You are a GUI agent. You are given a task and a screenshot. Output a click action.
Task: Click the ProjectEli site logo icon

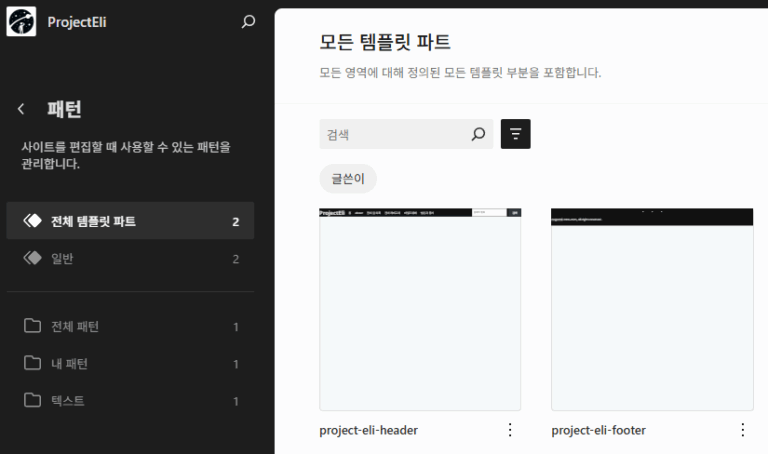point(21,21)
